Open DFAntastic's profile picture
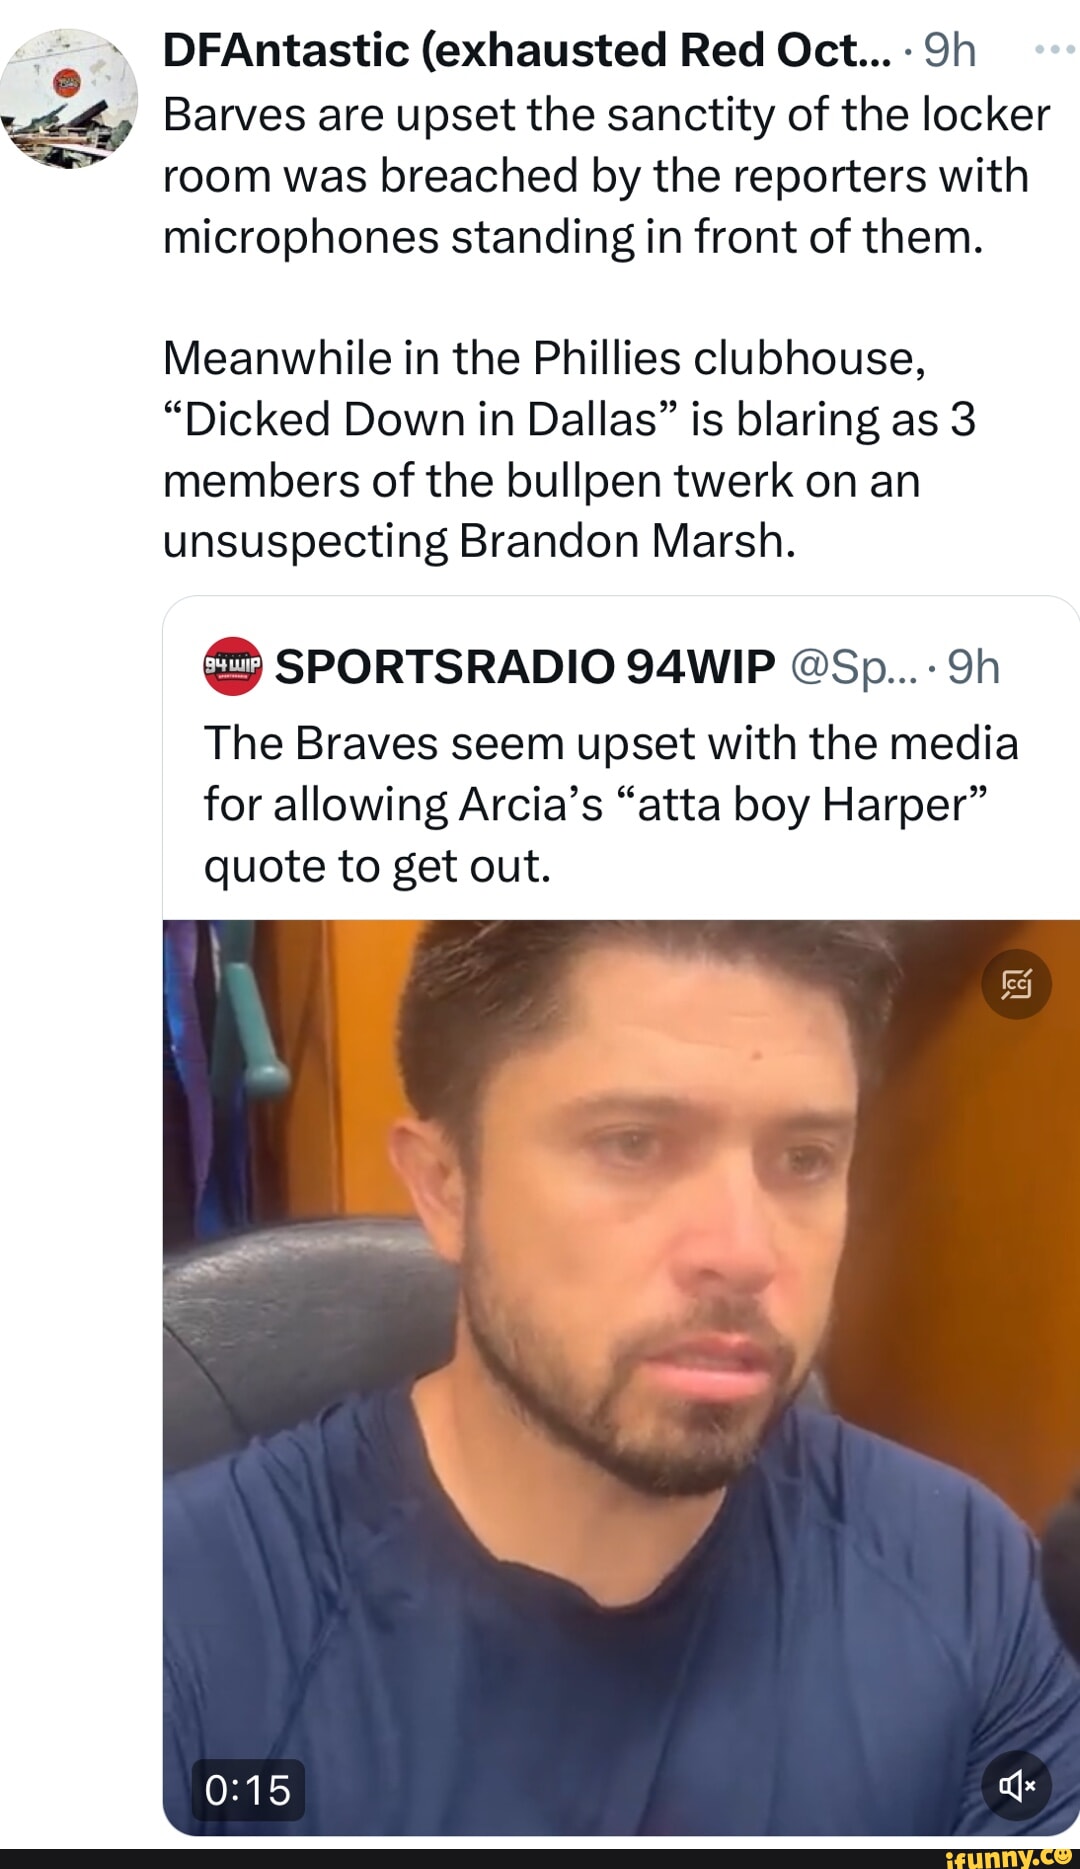Image resolution: width=1080 pixels, height=1869 pixels. [69, 98]
